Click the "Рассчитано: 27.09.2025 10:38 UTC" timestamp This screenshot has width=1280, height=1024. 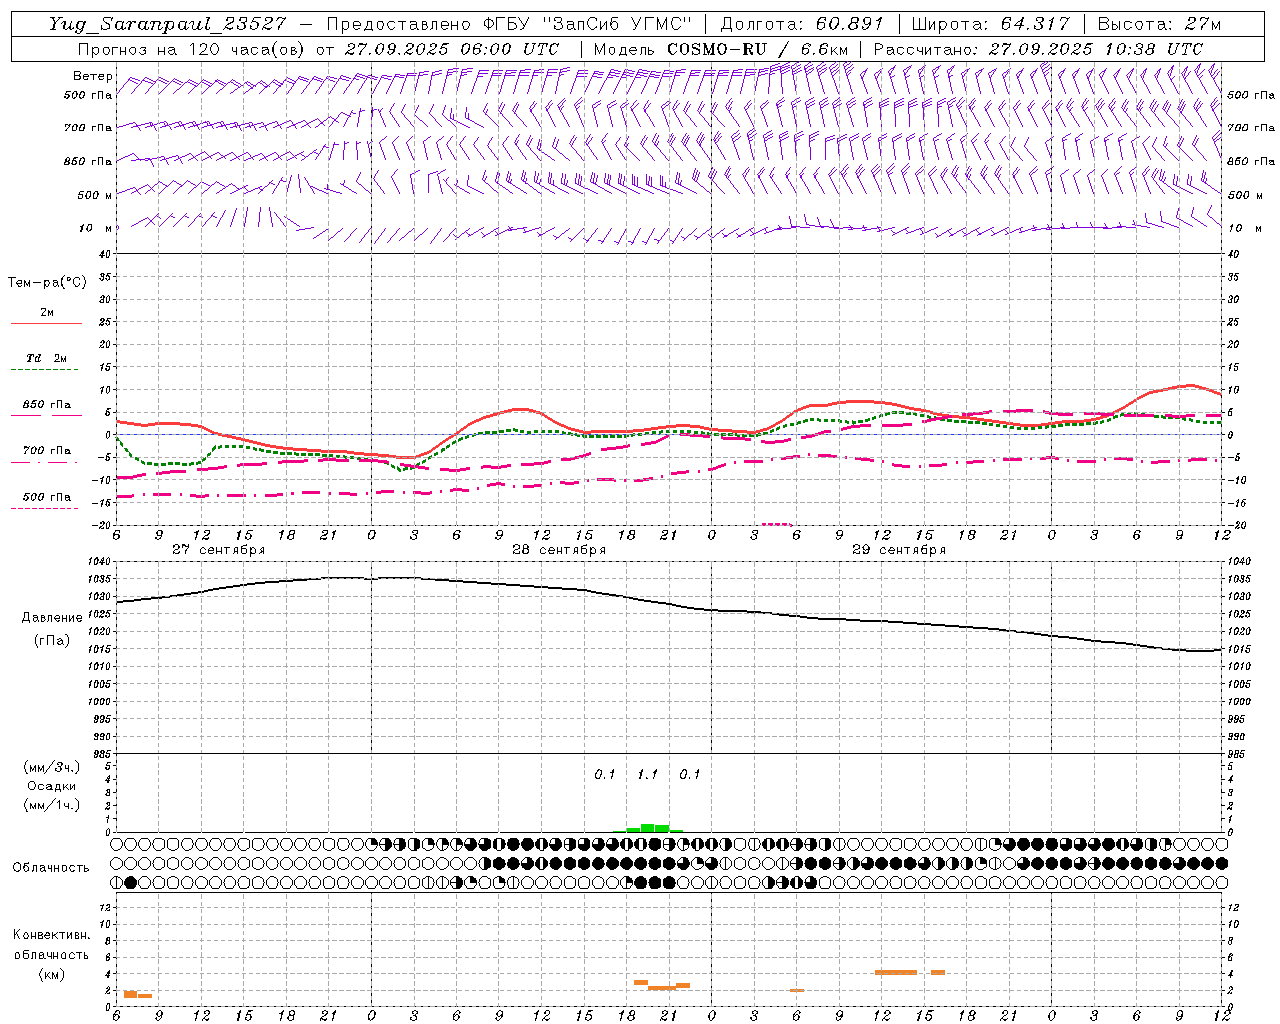pyautogui.click(x=1038, y=49)
